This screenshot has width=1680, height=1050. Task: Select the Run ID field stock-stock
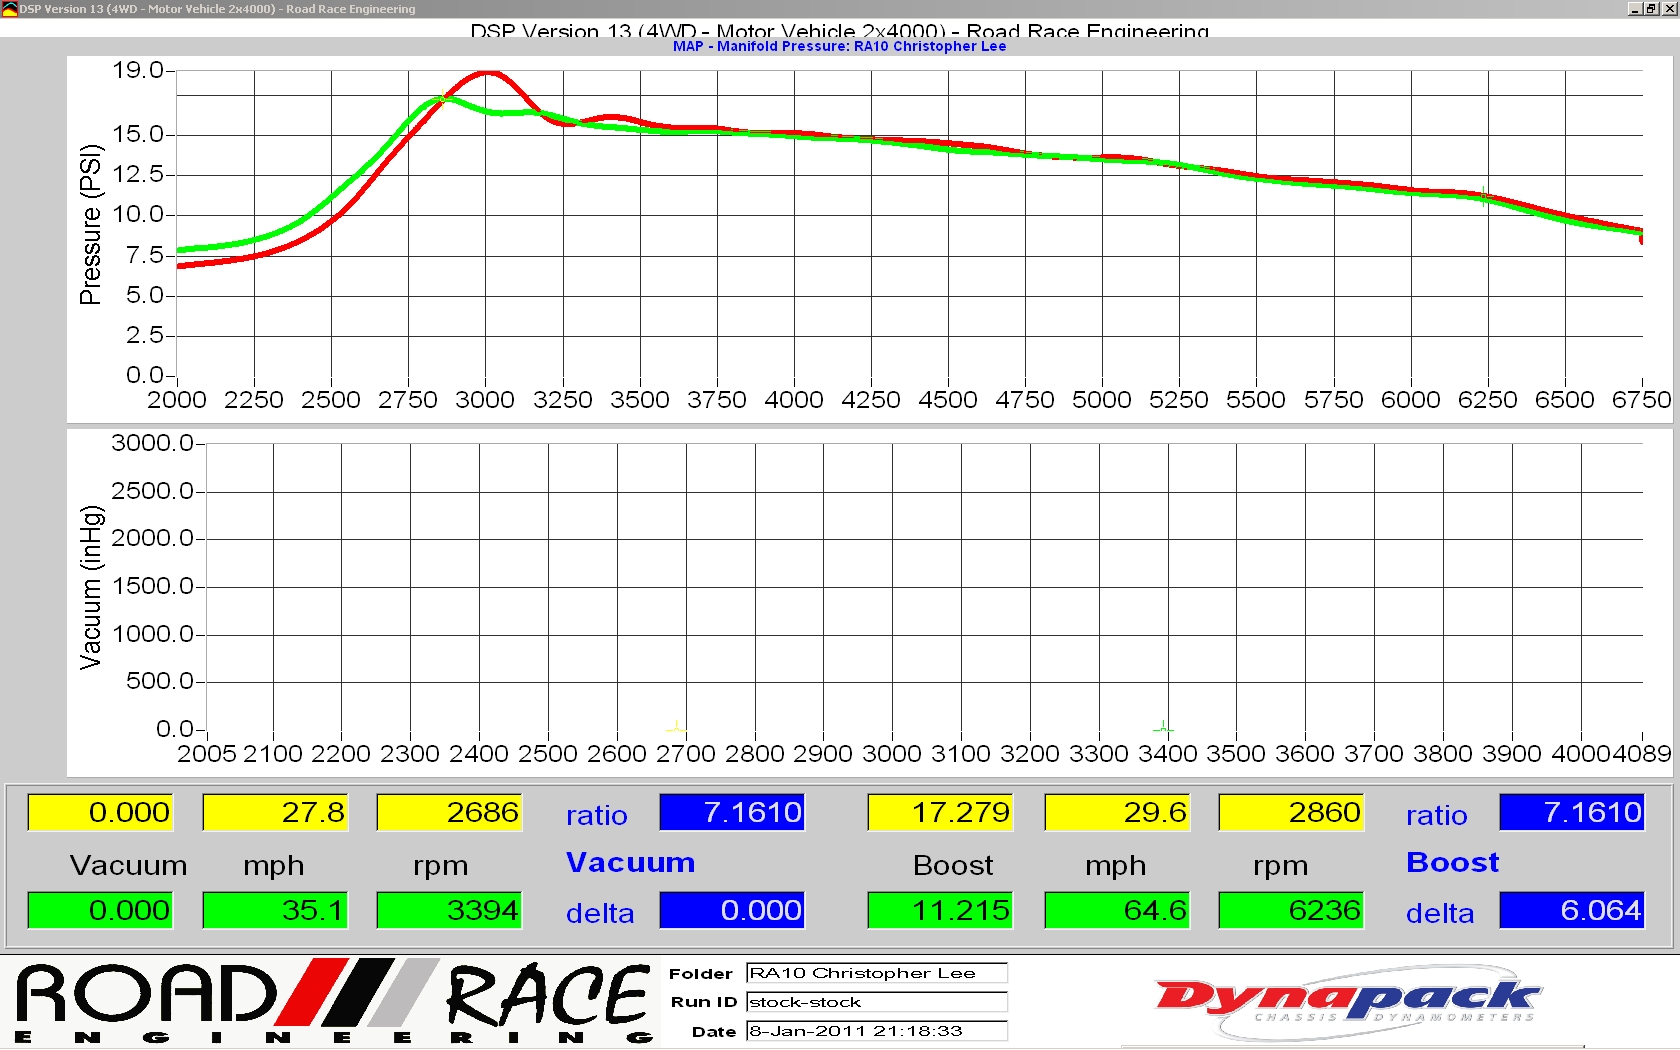(876, 1002)
